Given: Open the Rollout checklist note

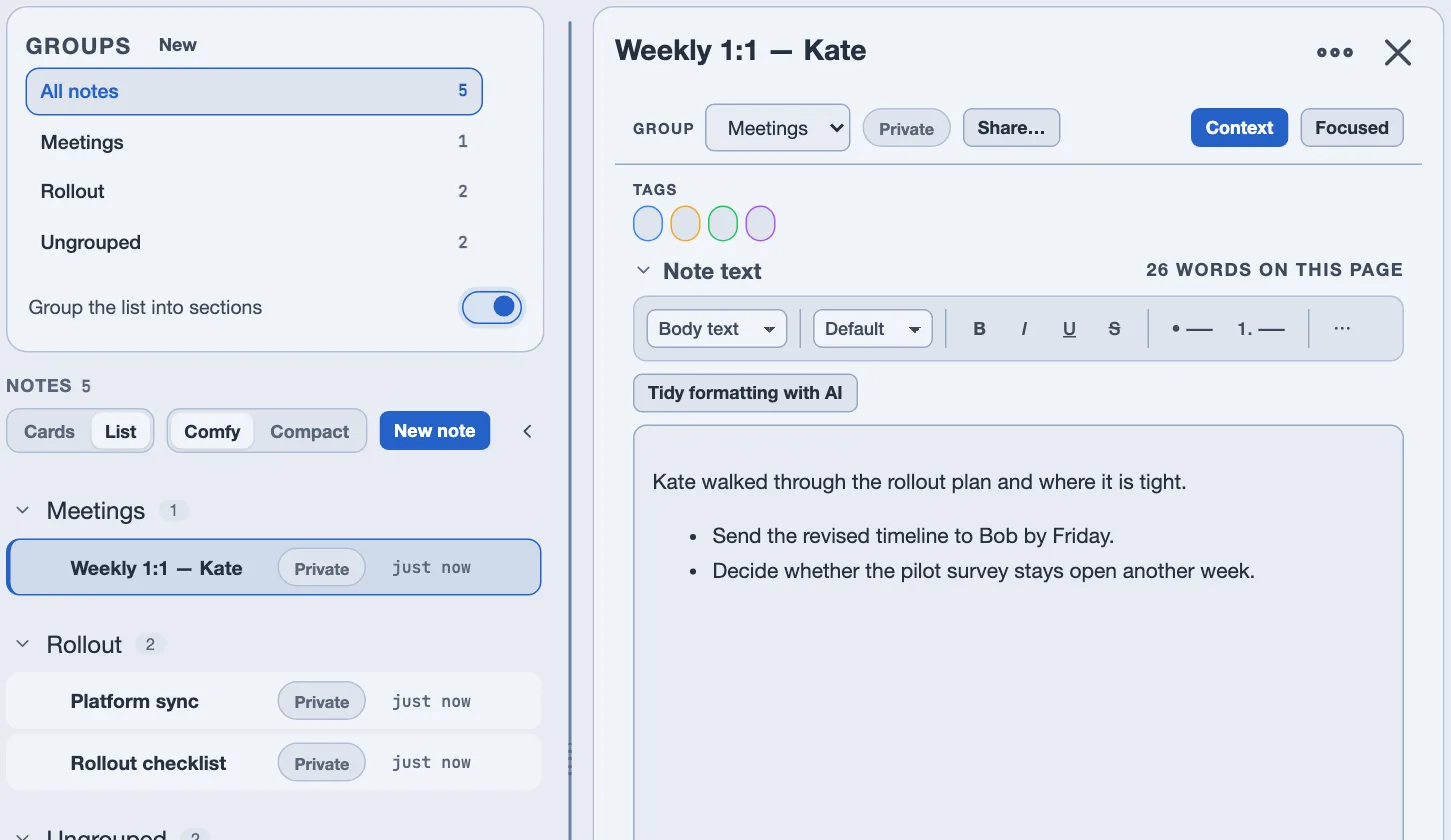Looking at the screenshot, I should pos(273,763).
